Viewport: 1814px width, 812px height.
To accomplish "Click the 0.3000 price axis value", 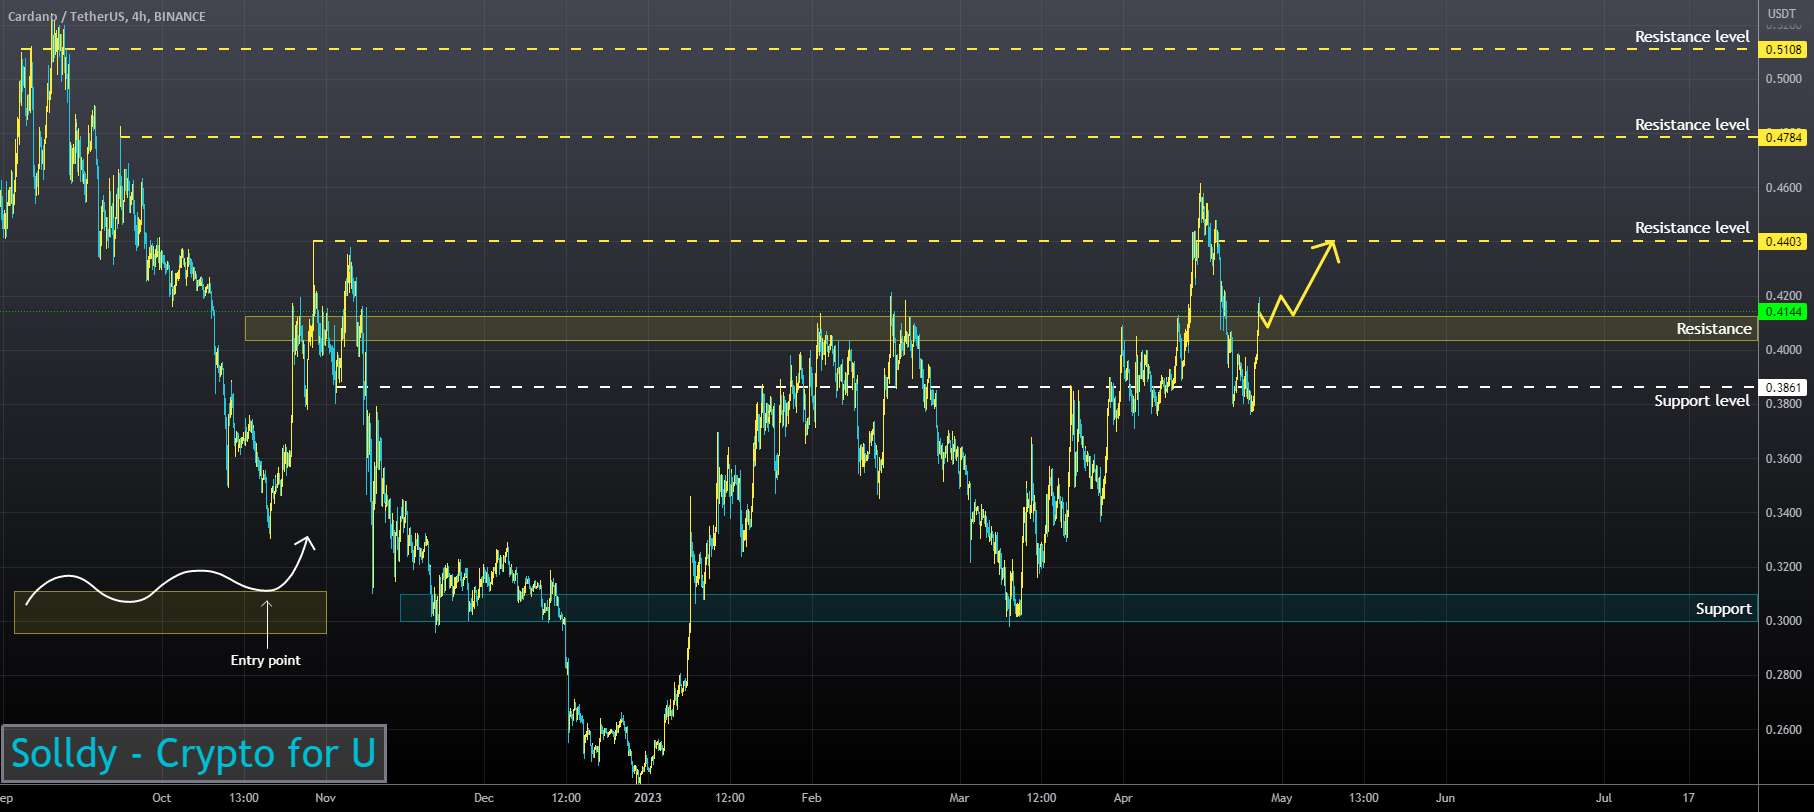I will [1784, 621].
